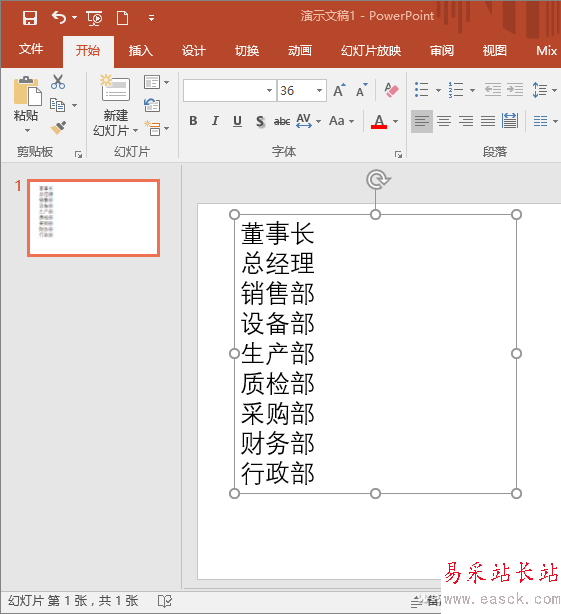Reset the slide layout icon
The image size is (561, 614).
pyautogui.click(x=152, y=105)
